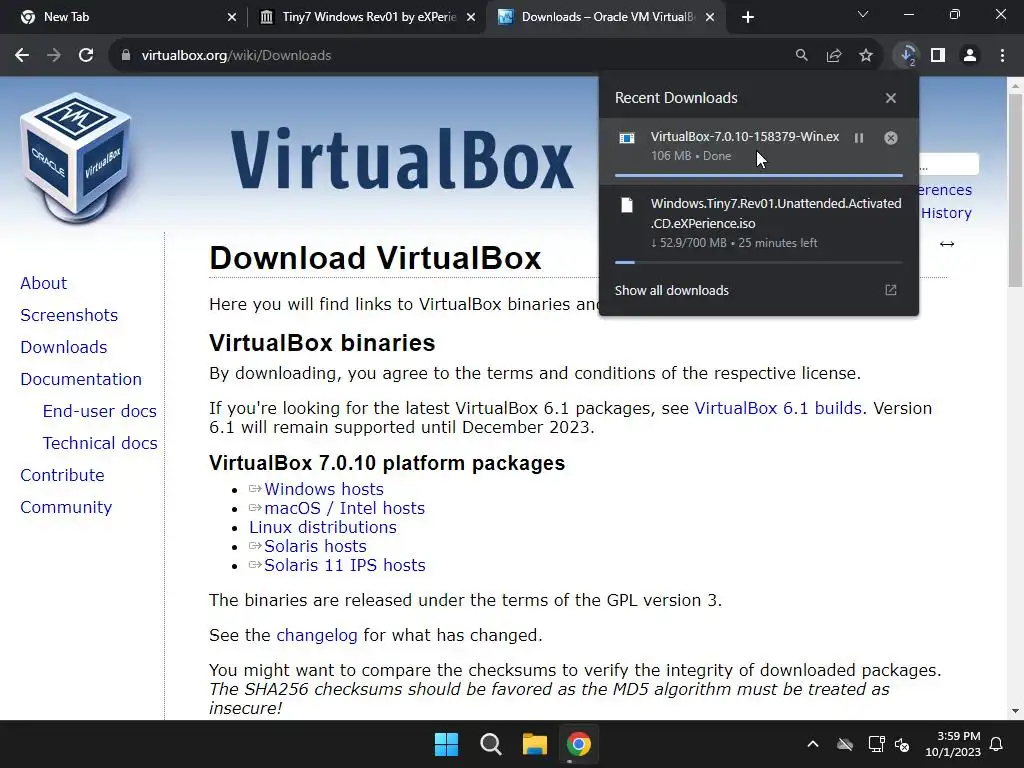Image resolution: width=1024 pixels, height=768 pixels.
Task: Open End-user docs link
Action: pyautogui.click(x=99, y=411)
